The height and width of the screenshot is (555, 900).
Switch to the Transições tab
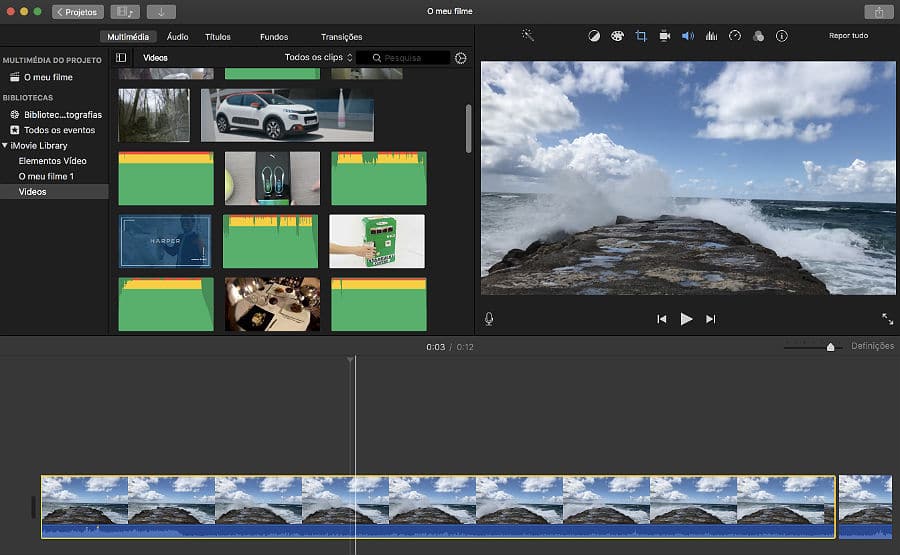[x=341, y=37]
